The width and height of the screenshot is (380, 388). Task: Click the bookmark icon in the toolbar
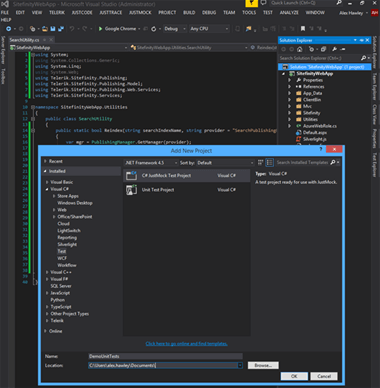click(303, 29)
